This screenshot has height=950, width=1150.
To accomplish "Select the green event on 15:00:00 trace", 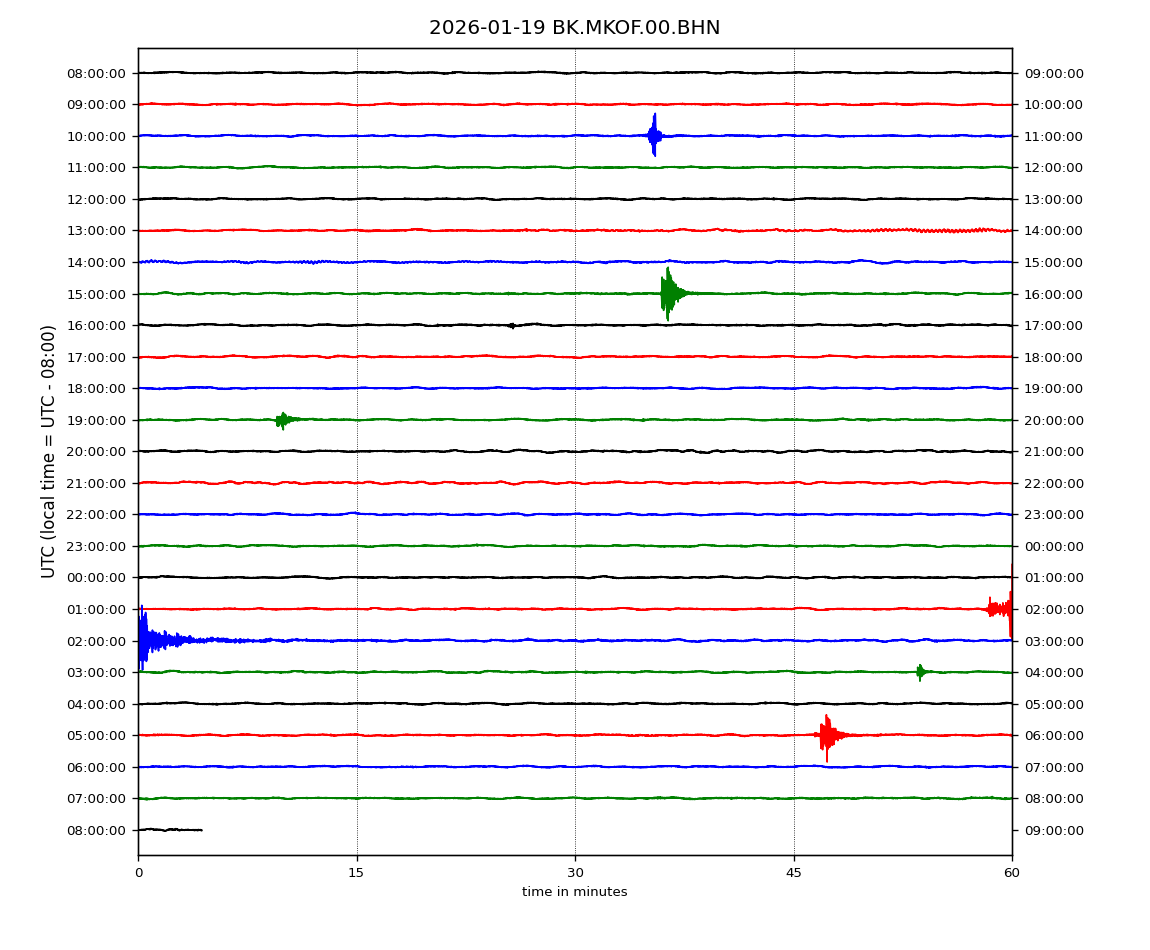I will click(x=668, y=293).
